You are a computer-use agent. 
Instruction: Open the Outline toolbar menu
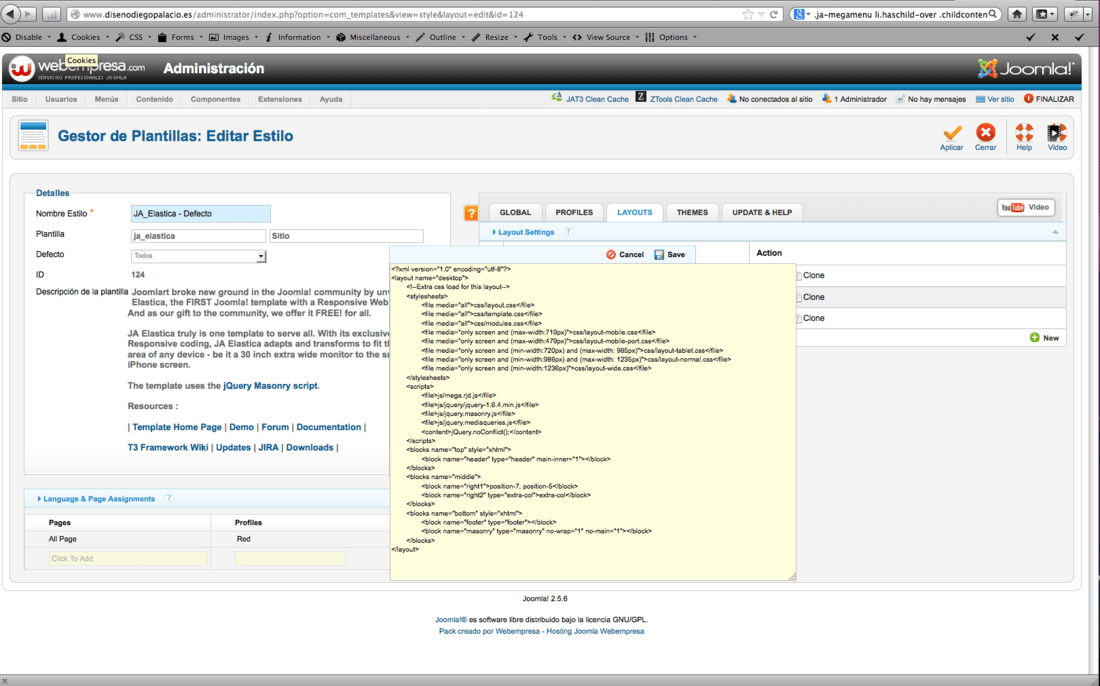click(441, 37)
